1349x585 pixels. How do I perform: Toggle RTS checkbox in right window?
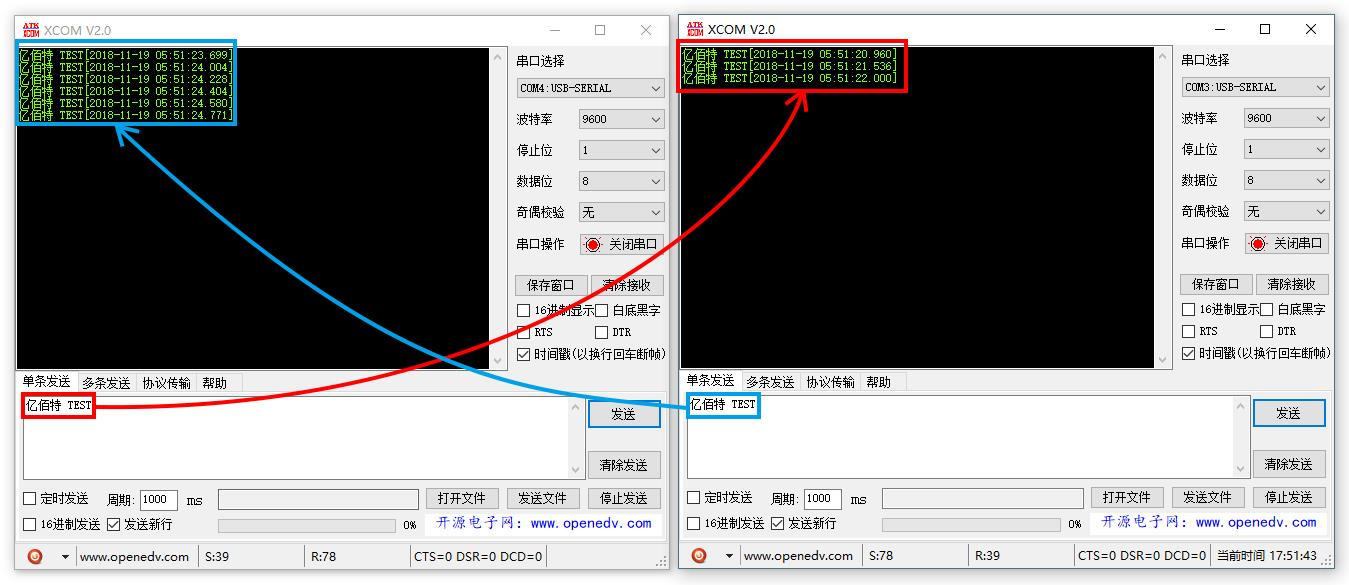coord(1190,331)
